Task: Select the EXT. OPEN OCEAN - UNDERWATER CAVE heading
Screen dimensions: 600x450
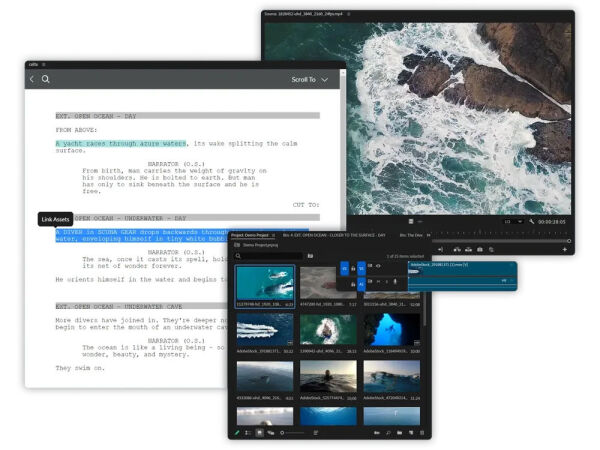Action: 142,306
